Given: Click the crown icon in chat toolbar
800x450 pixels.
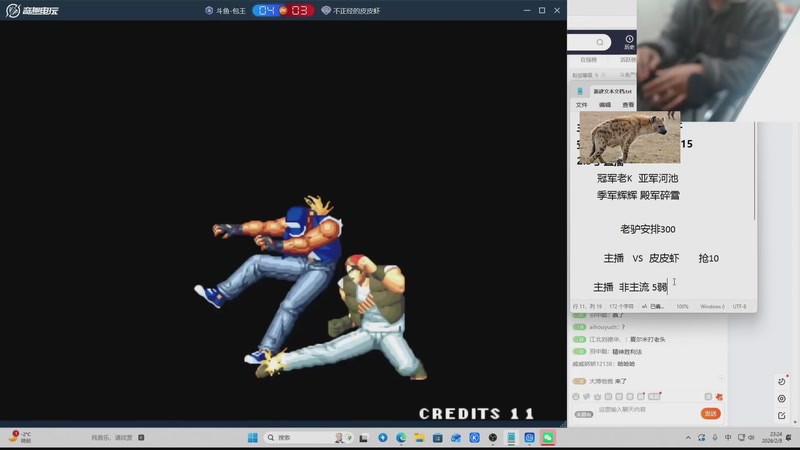Looking at the screenshot, I should pyautogui.click(x=597, y=396).
